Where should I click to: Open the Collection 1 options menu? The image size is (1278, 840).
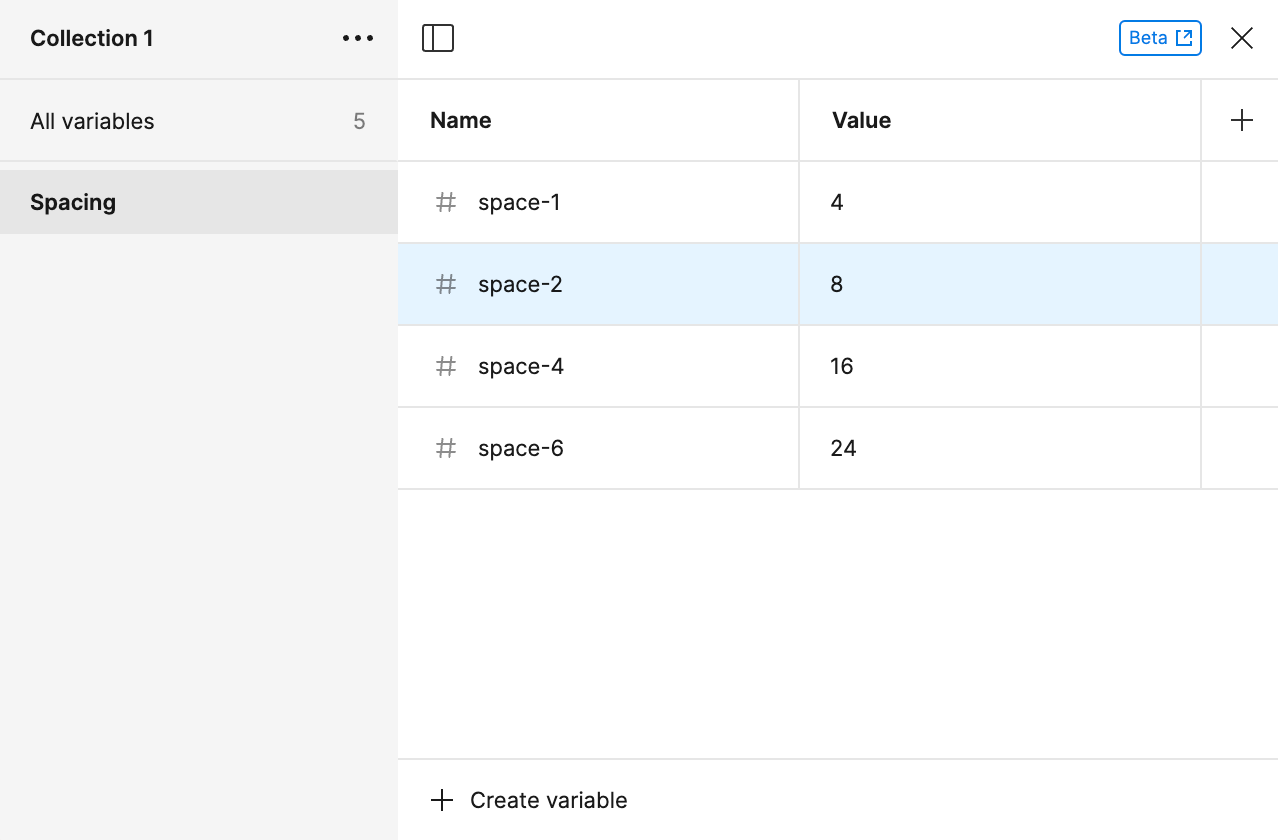click(357, 38)
